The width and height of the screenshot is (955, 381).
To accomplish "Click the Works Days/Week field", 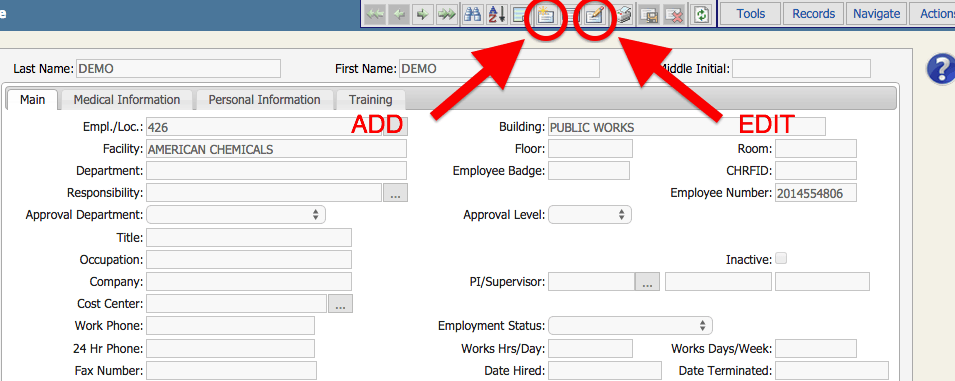I will [x=816, y=348].
